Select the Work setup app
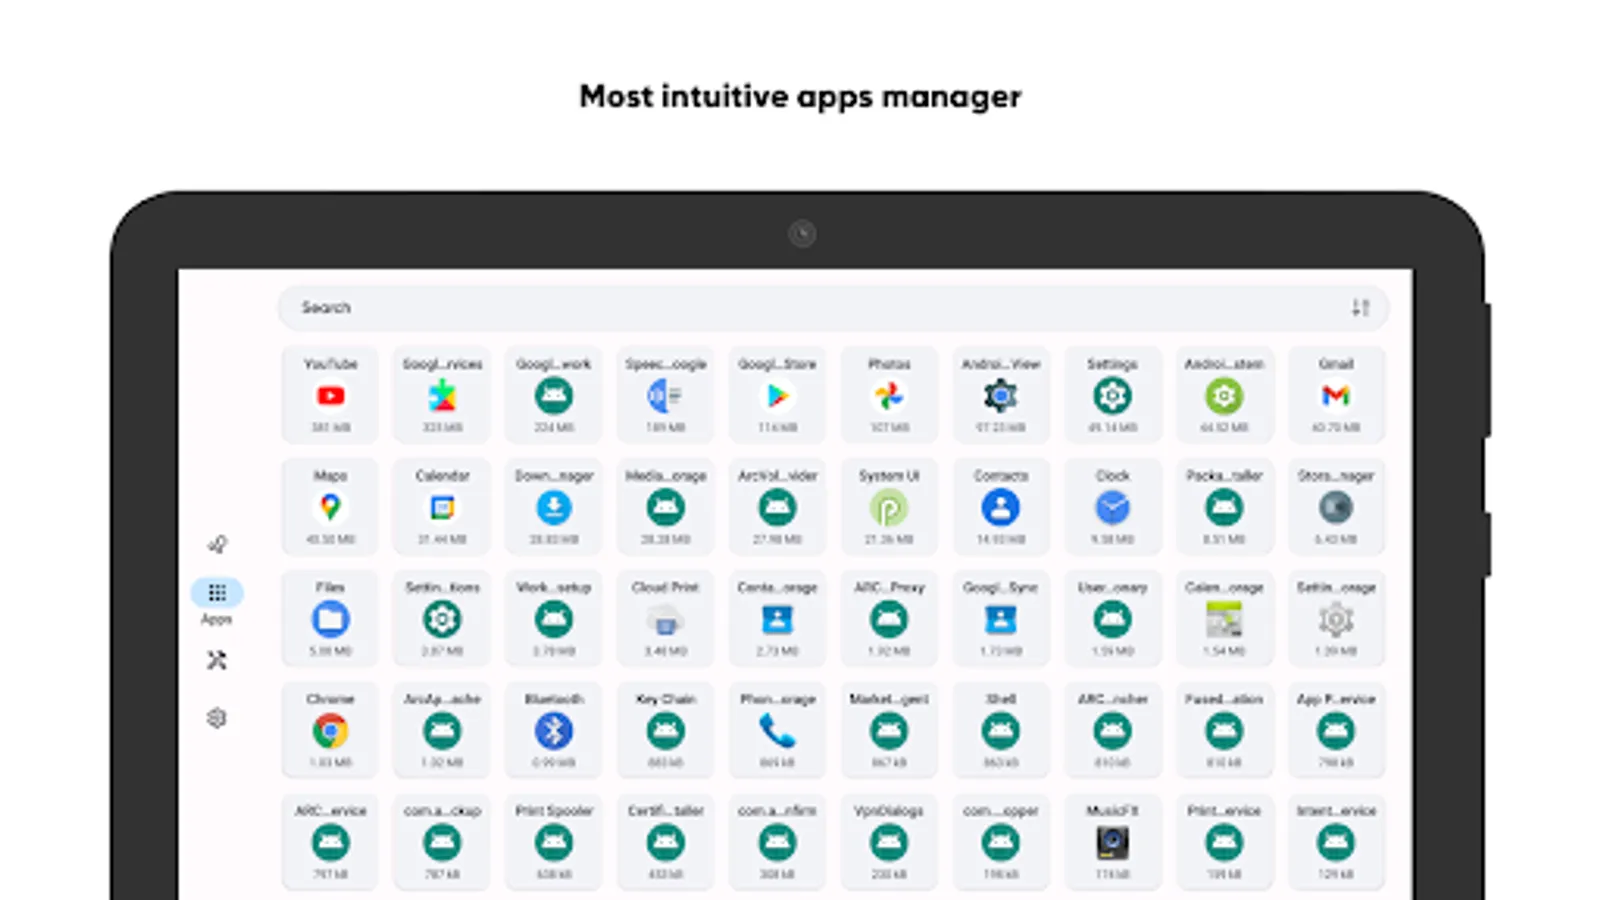 coord(554,619)
